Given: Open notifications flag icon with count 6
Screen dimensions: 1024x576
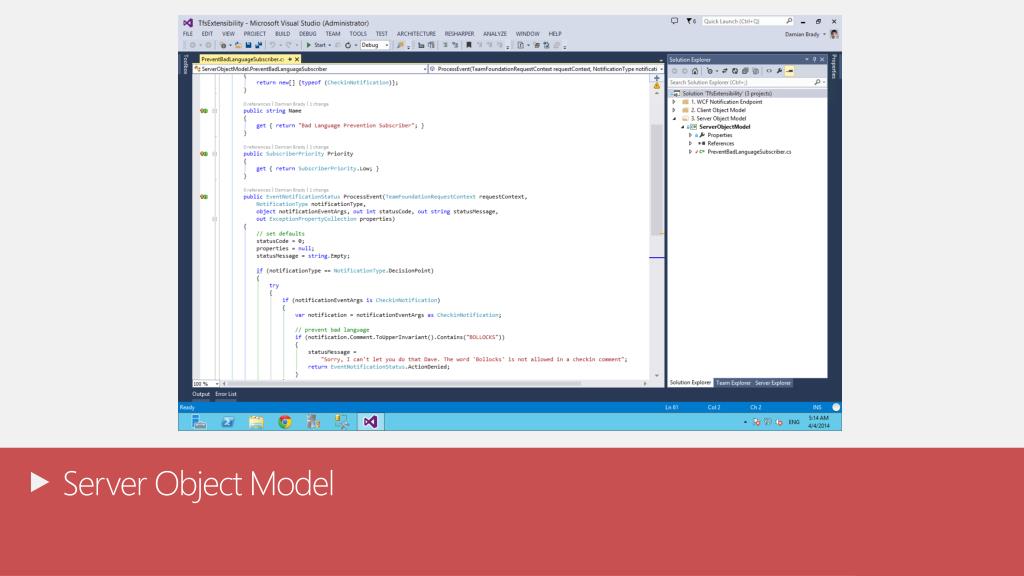Looking at the screenshot, I should [x=691, y=21].
